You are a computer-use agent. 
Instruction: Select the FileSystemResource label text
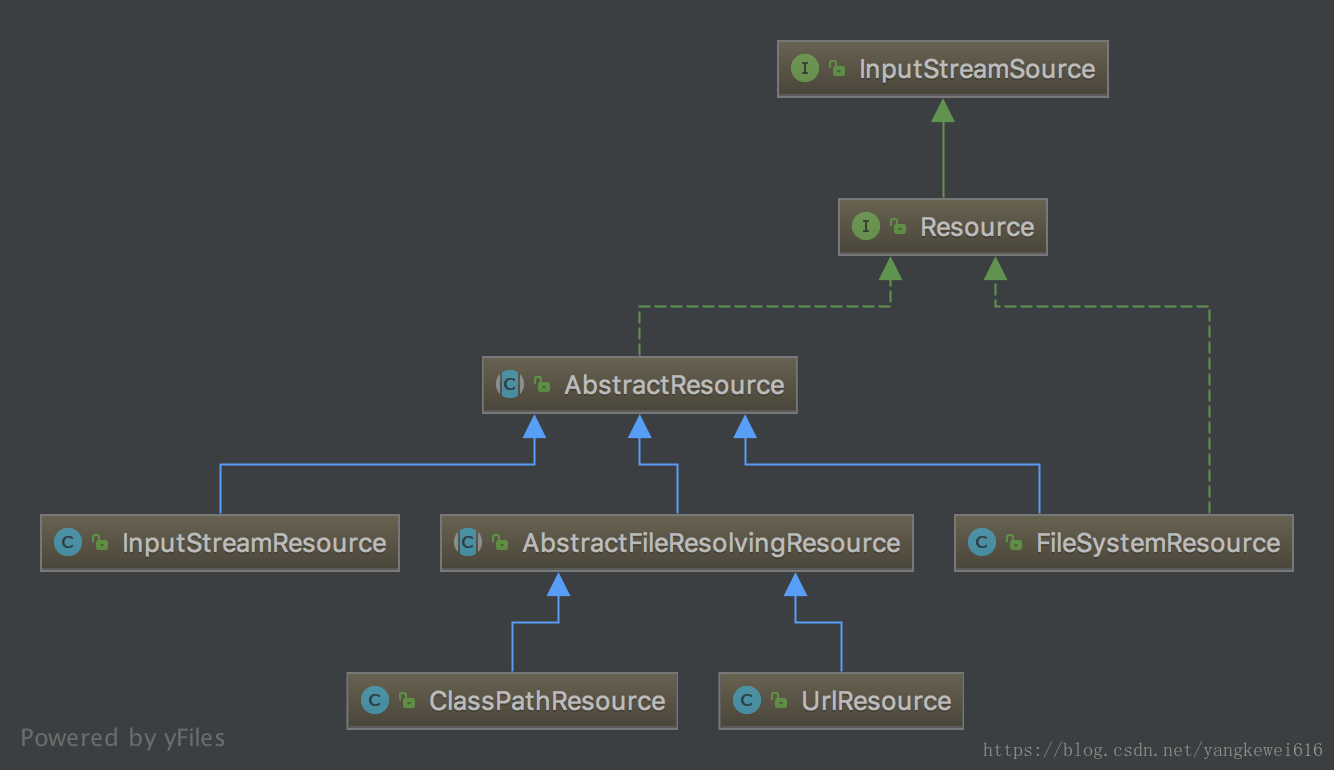pos(1158,543)
